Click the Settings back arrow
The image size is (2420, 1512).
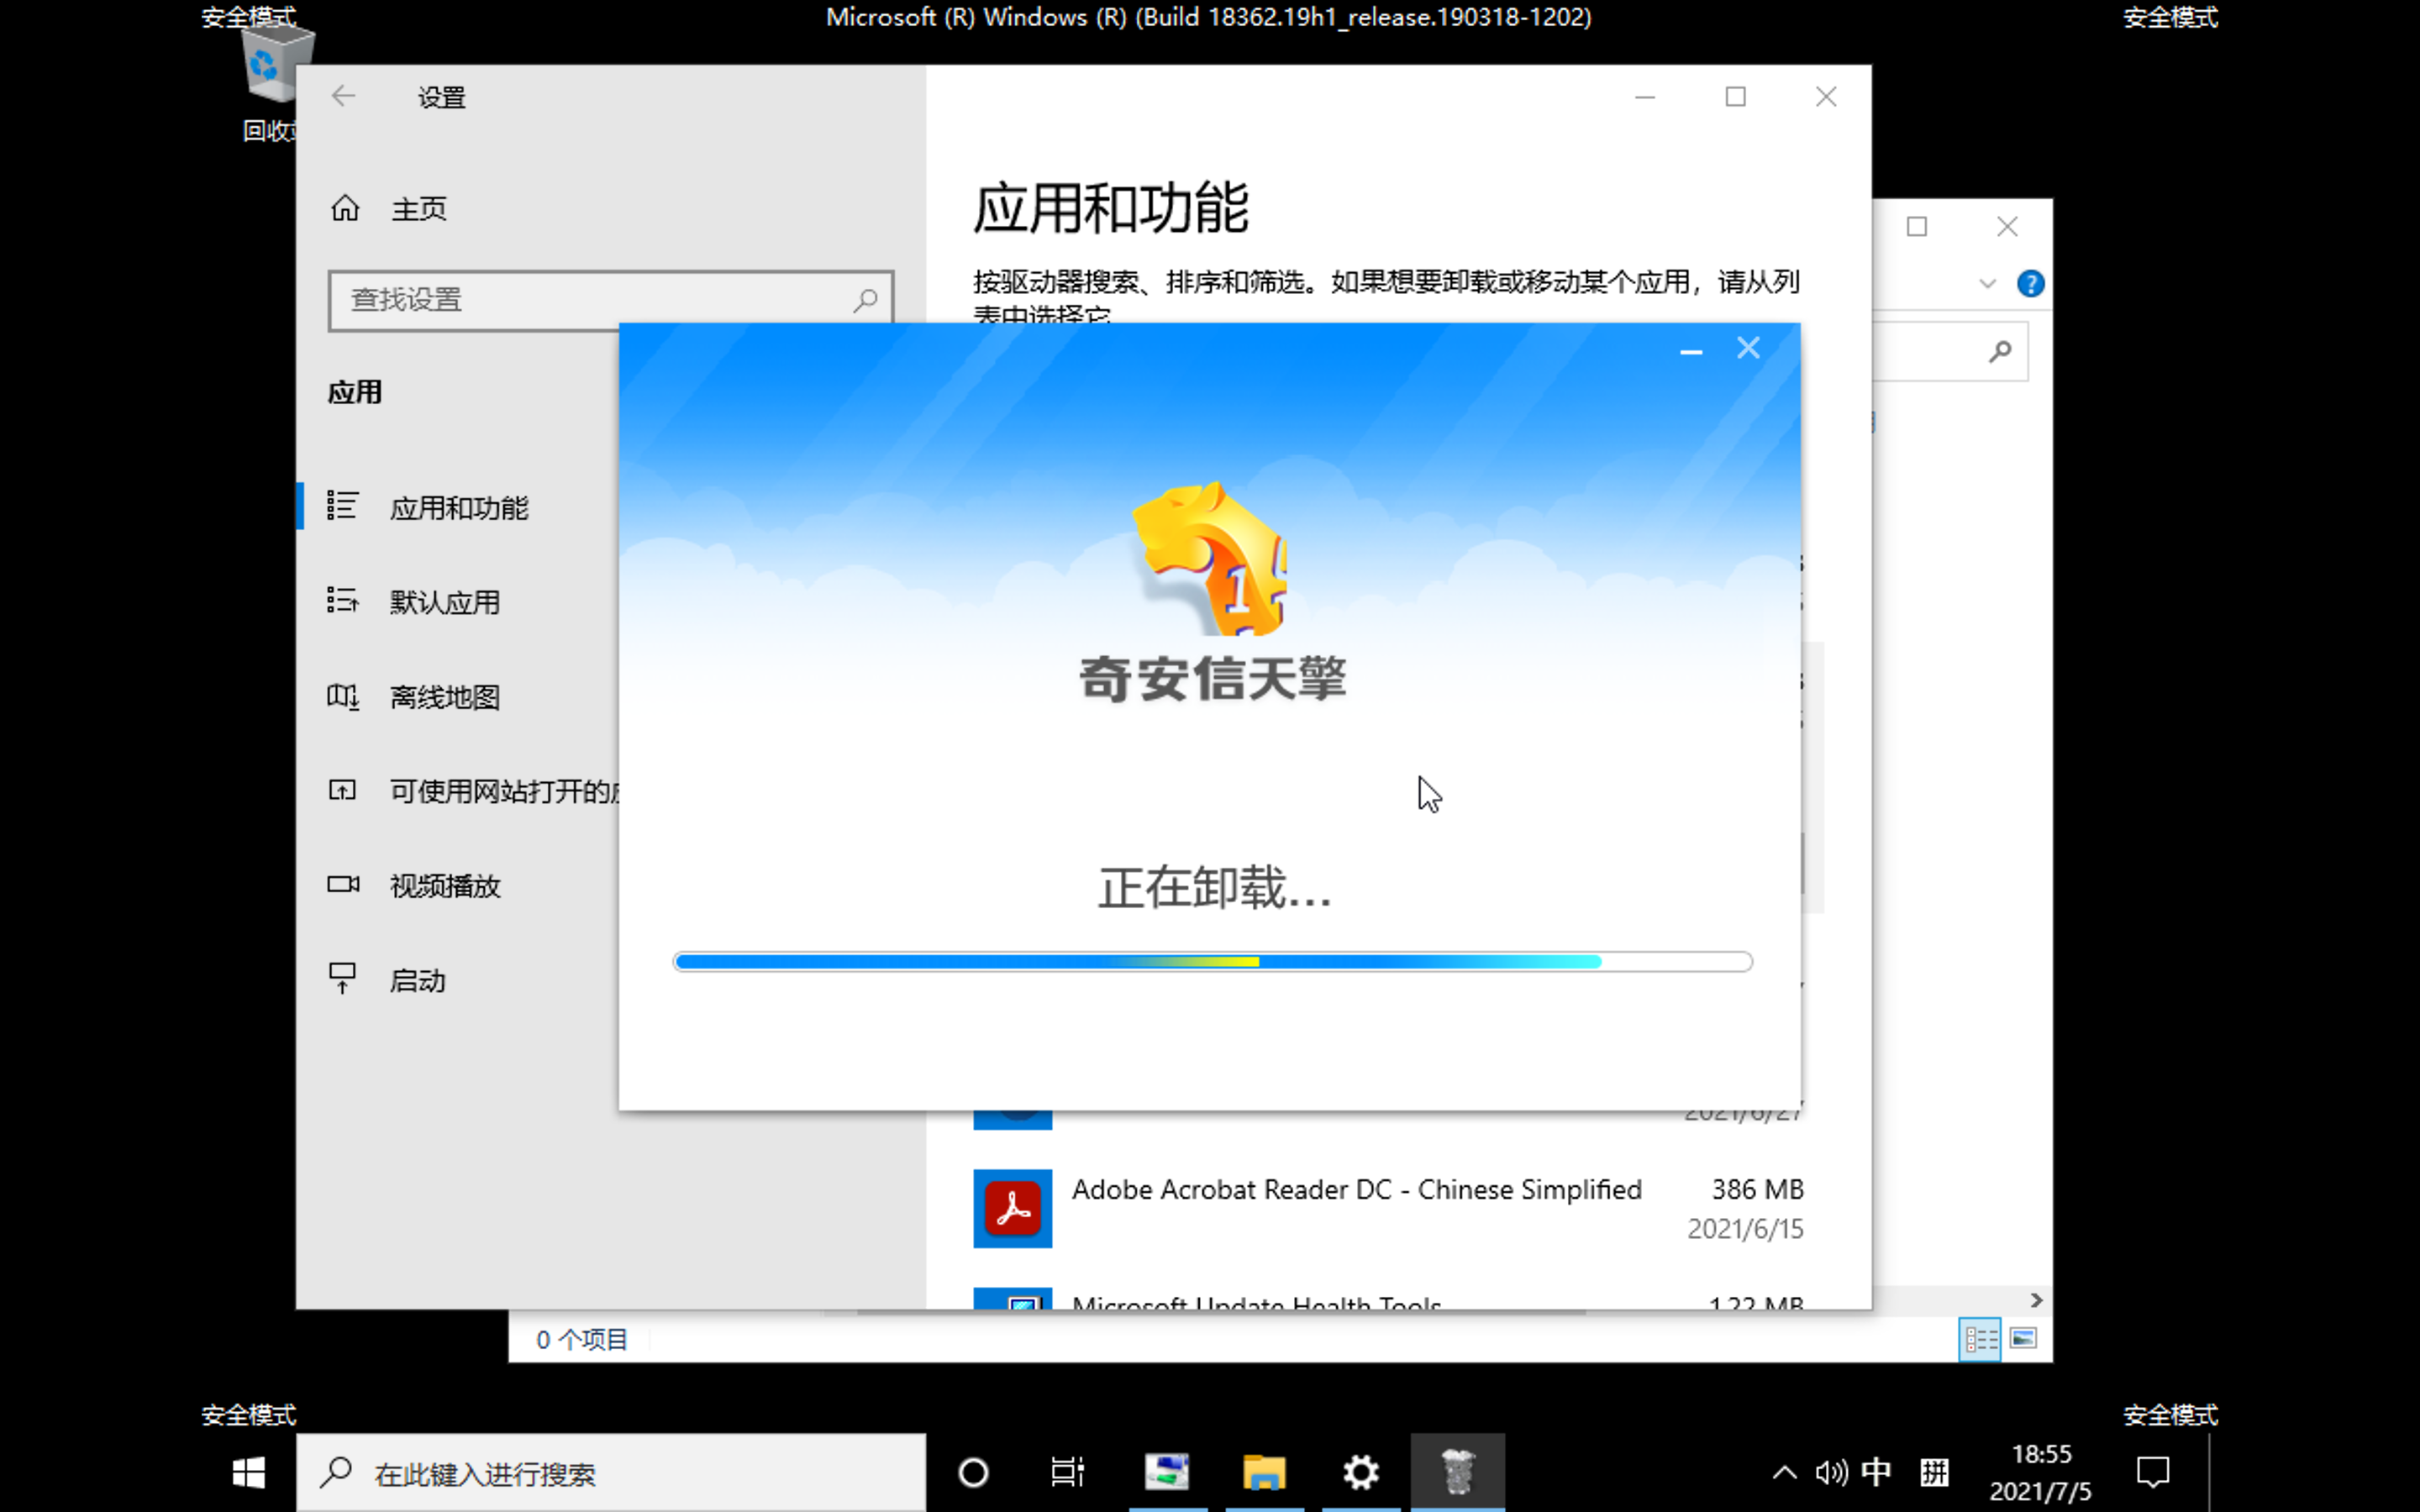tap(343, 96)
